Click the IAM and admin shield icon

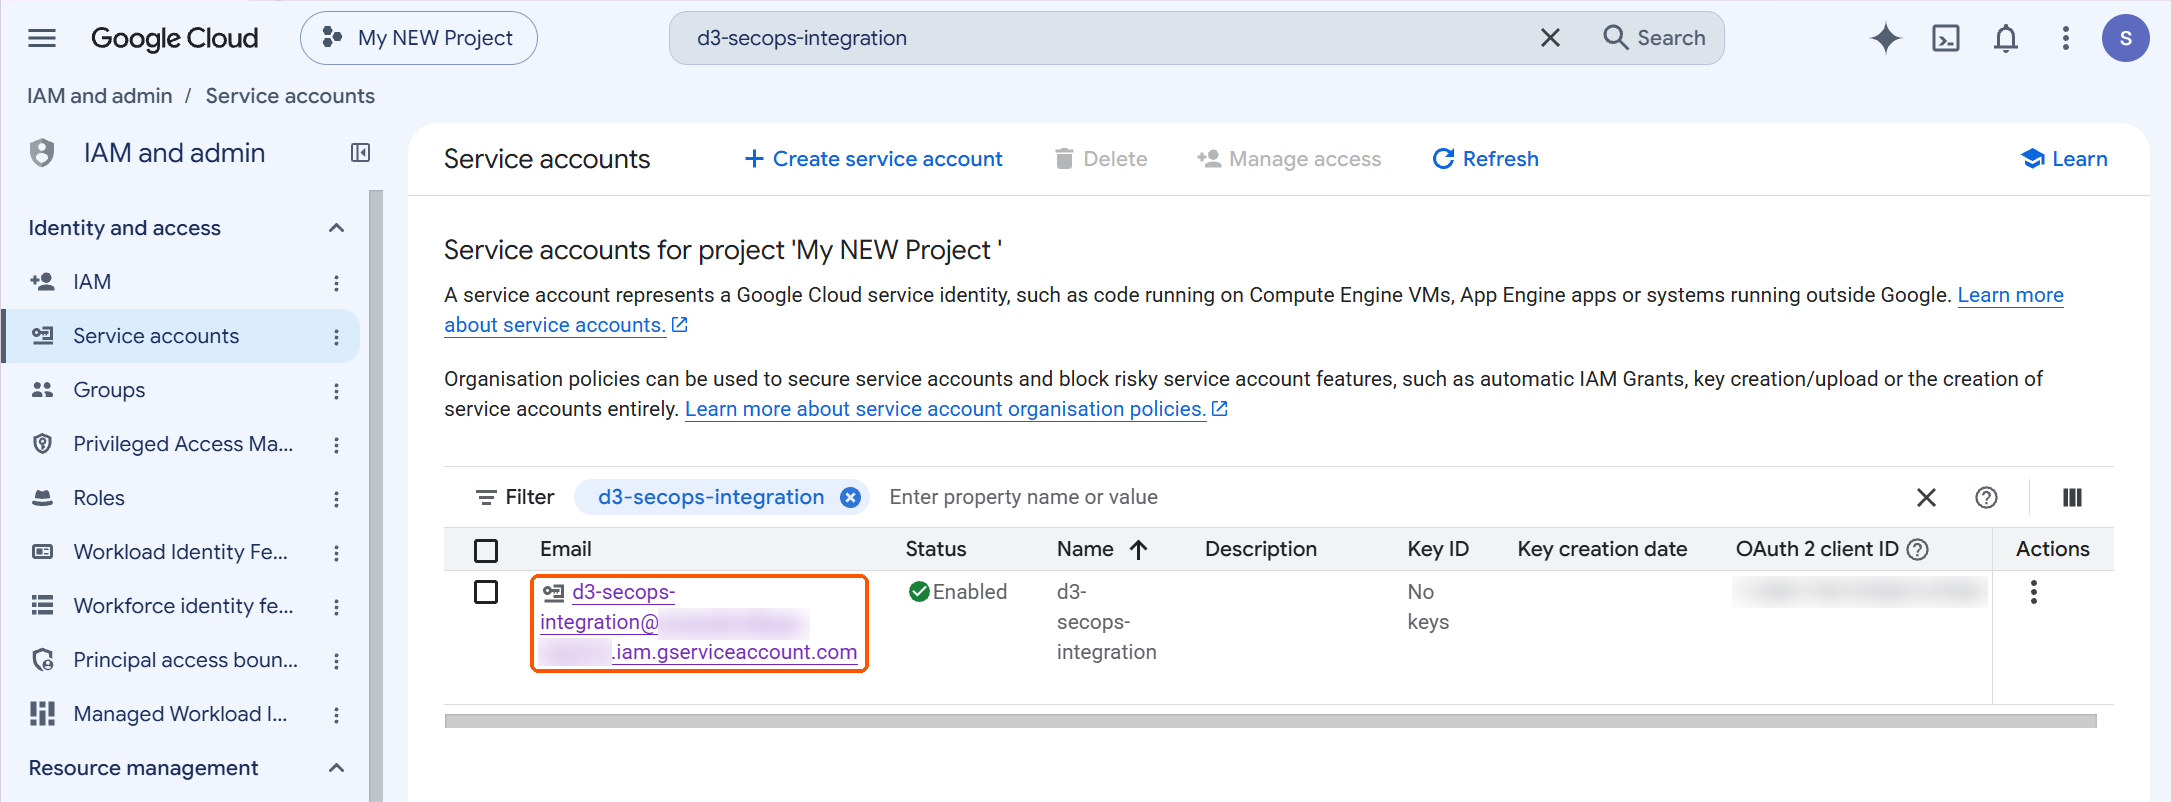point(42,153)
